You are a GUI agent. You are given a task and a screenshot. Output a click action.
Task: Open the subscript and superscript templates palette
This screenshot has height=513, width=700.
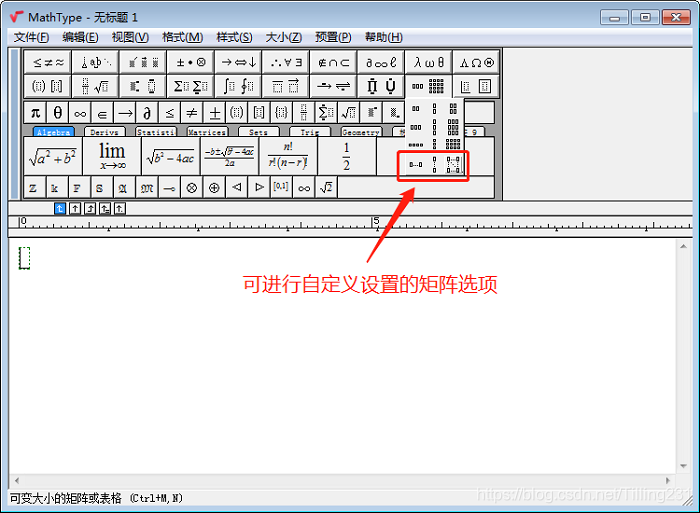click(x=143, y=86)
